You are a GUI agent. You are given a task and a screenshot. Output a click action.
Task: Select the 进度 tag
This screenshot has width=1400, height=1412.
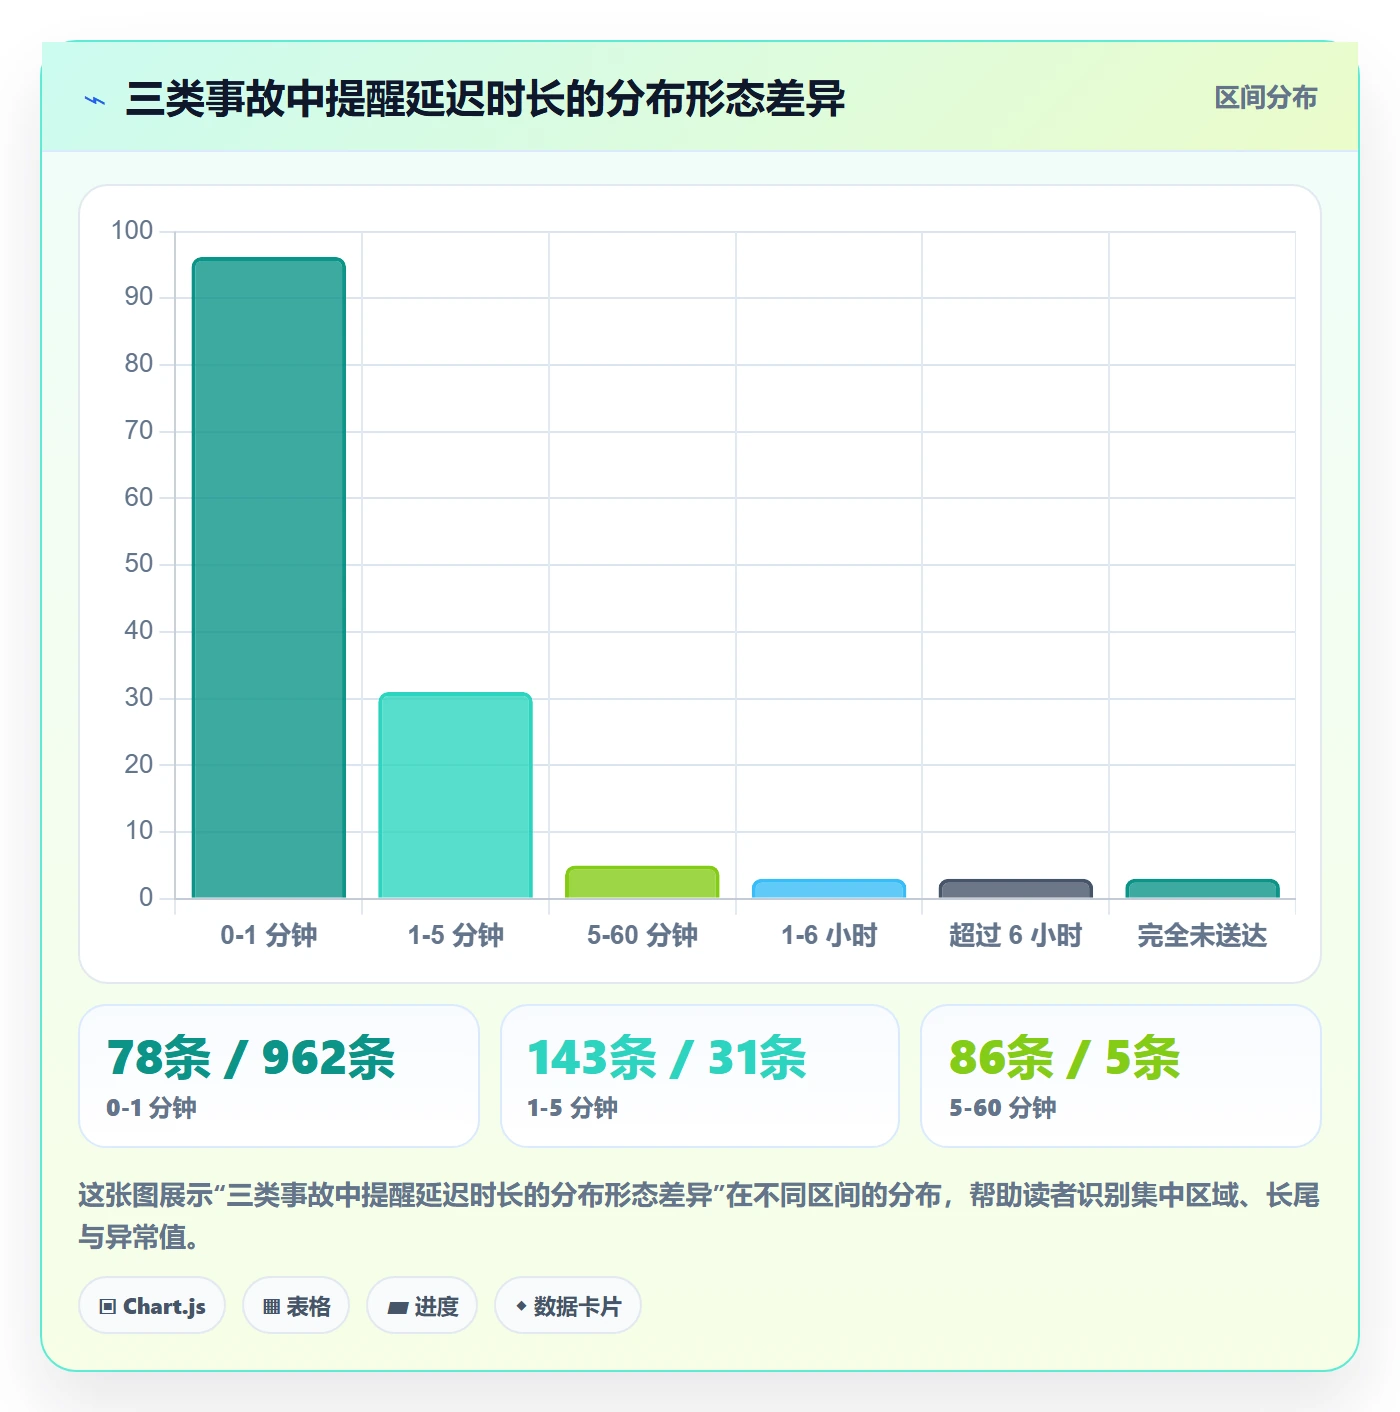pos(422,1305)
